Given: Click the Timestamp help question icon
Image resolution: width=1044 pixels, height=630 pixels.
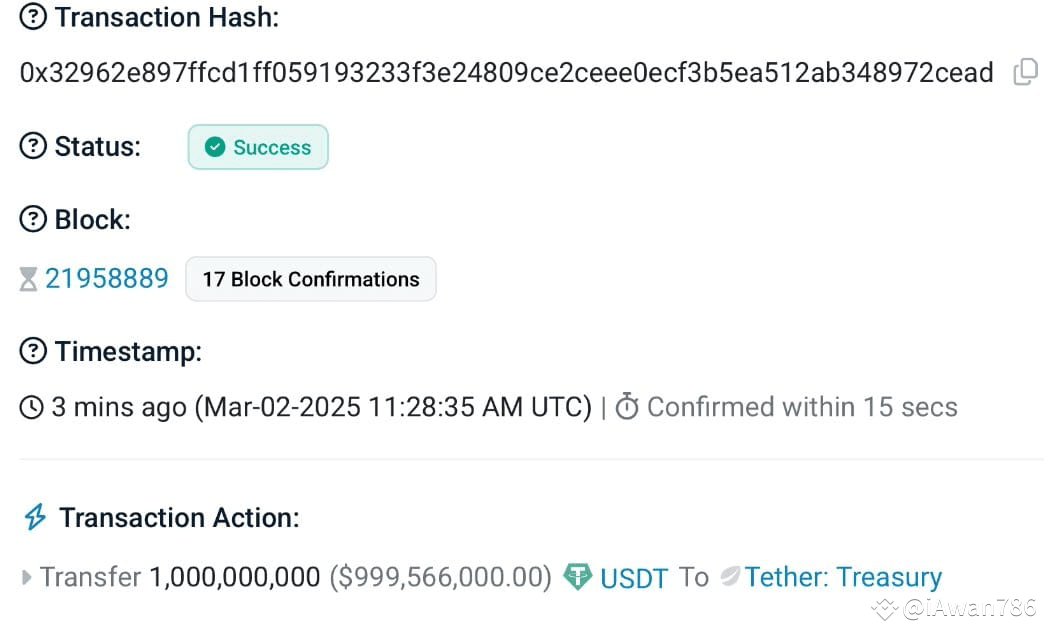Looking at the screenshot, I should click(33, 351).
